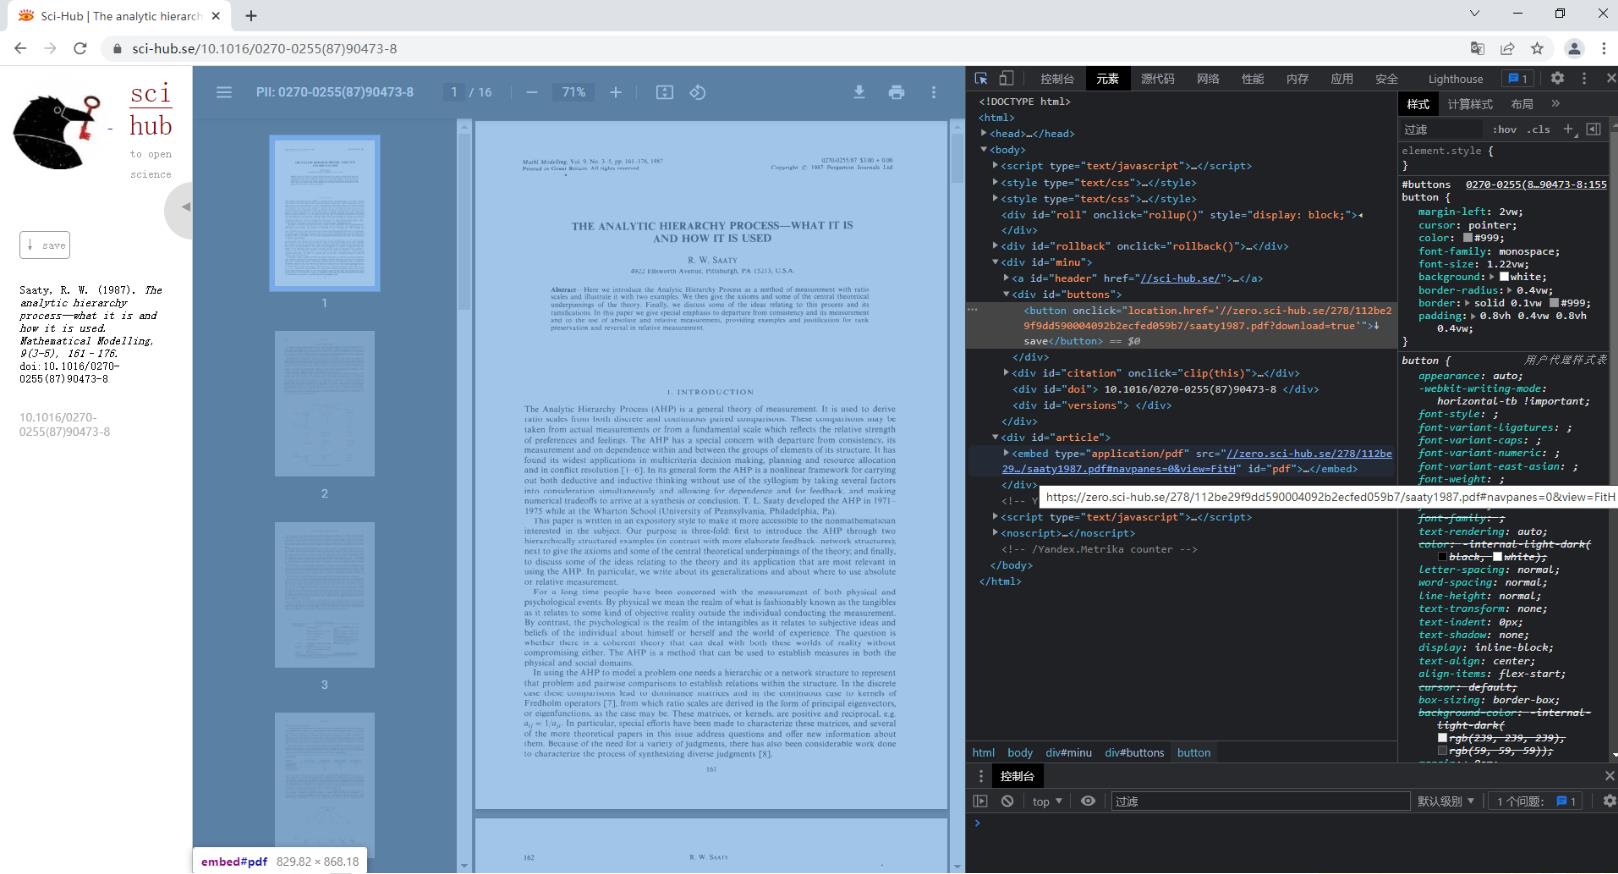Open a new browser tab
The width and height of the screenshot is (1618, 874).
(251, 16)
